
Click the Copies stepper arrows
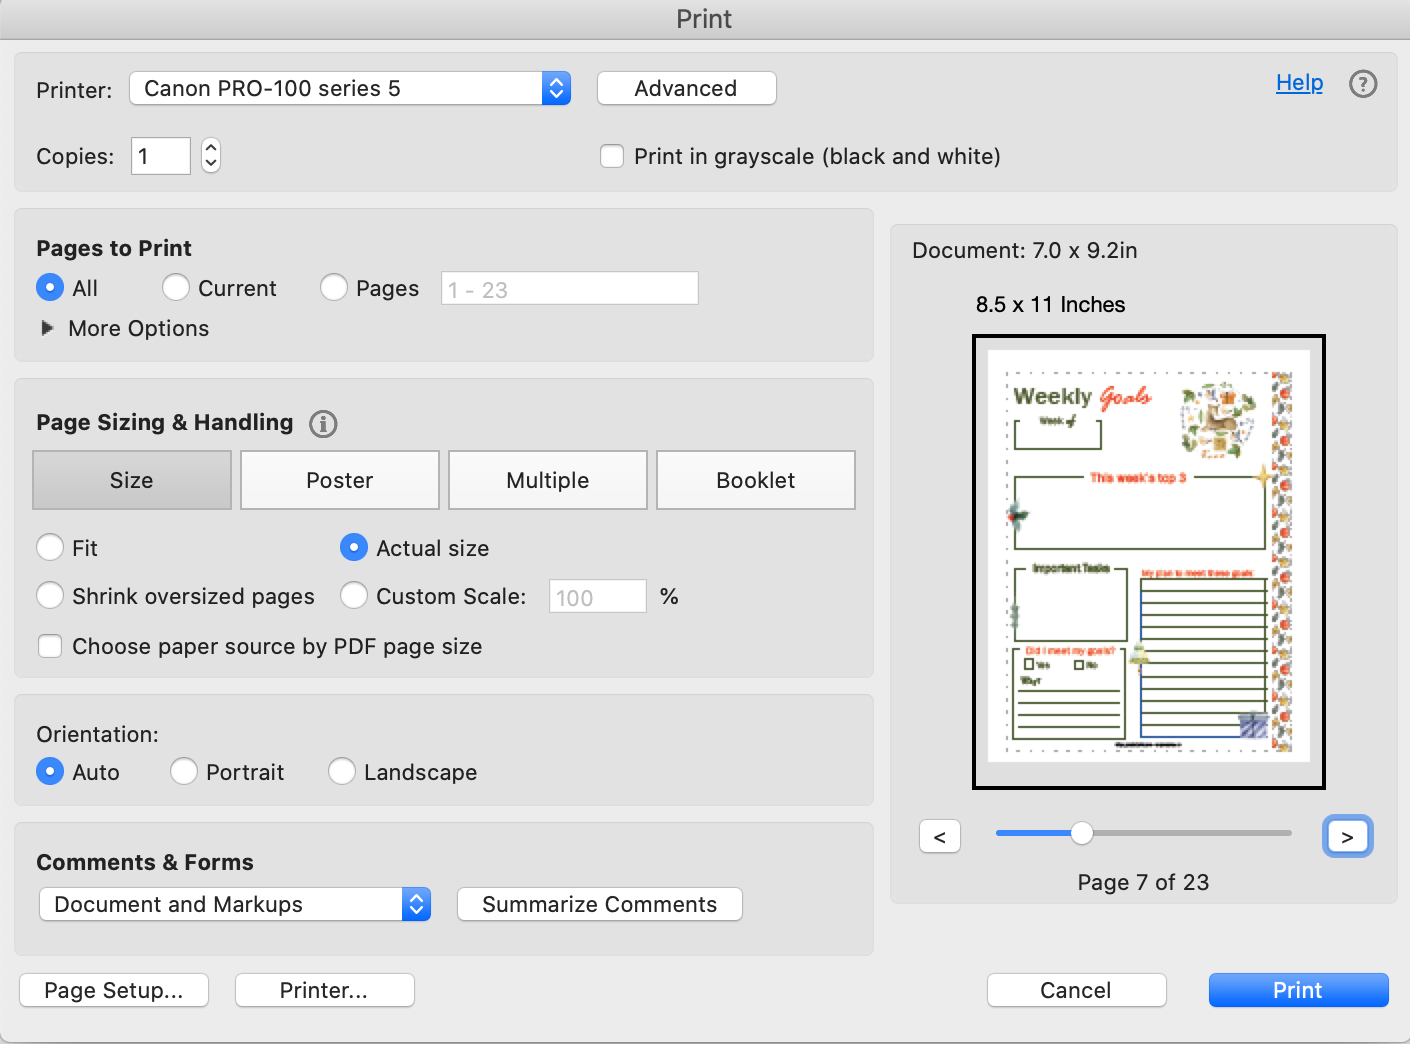point(210,156)
